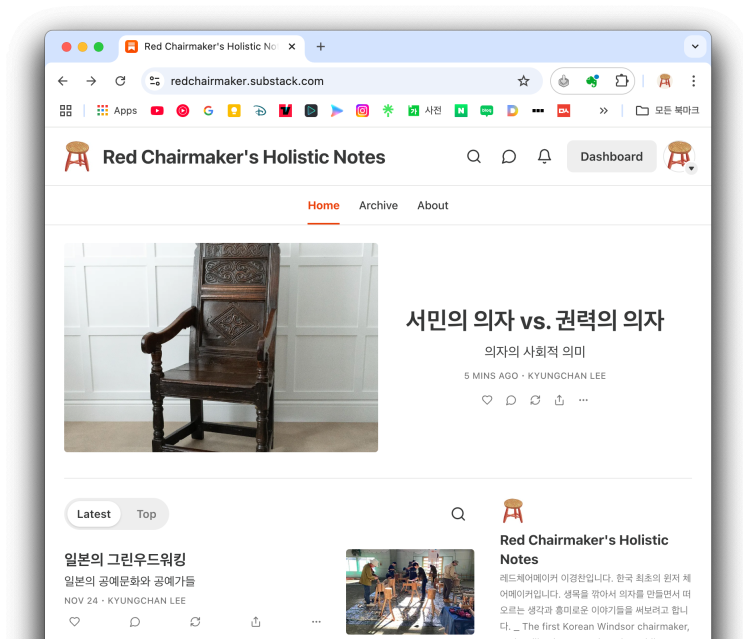Switch to the About tab

(433, 206)
